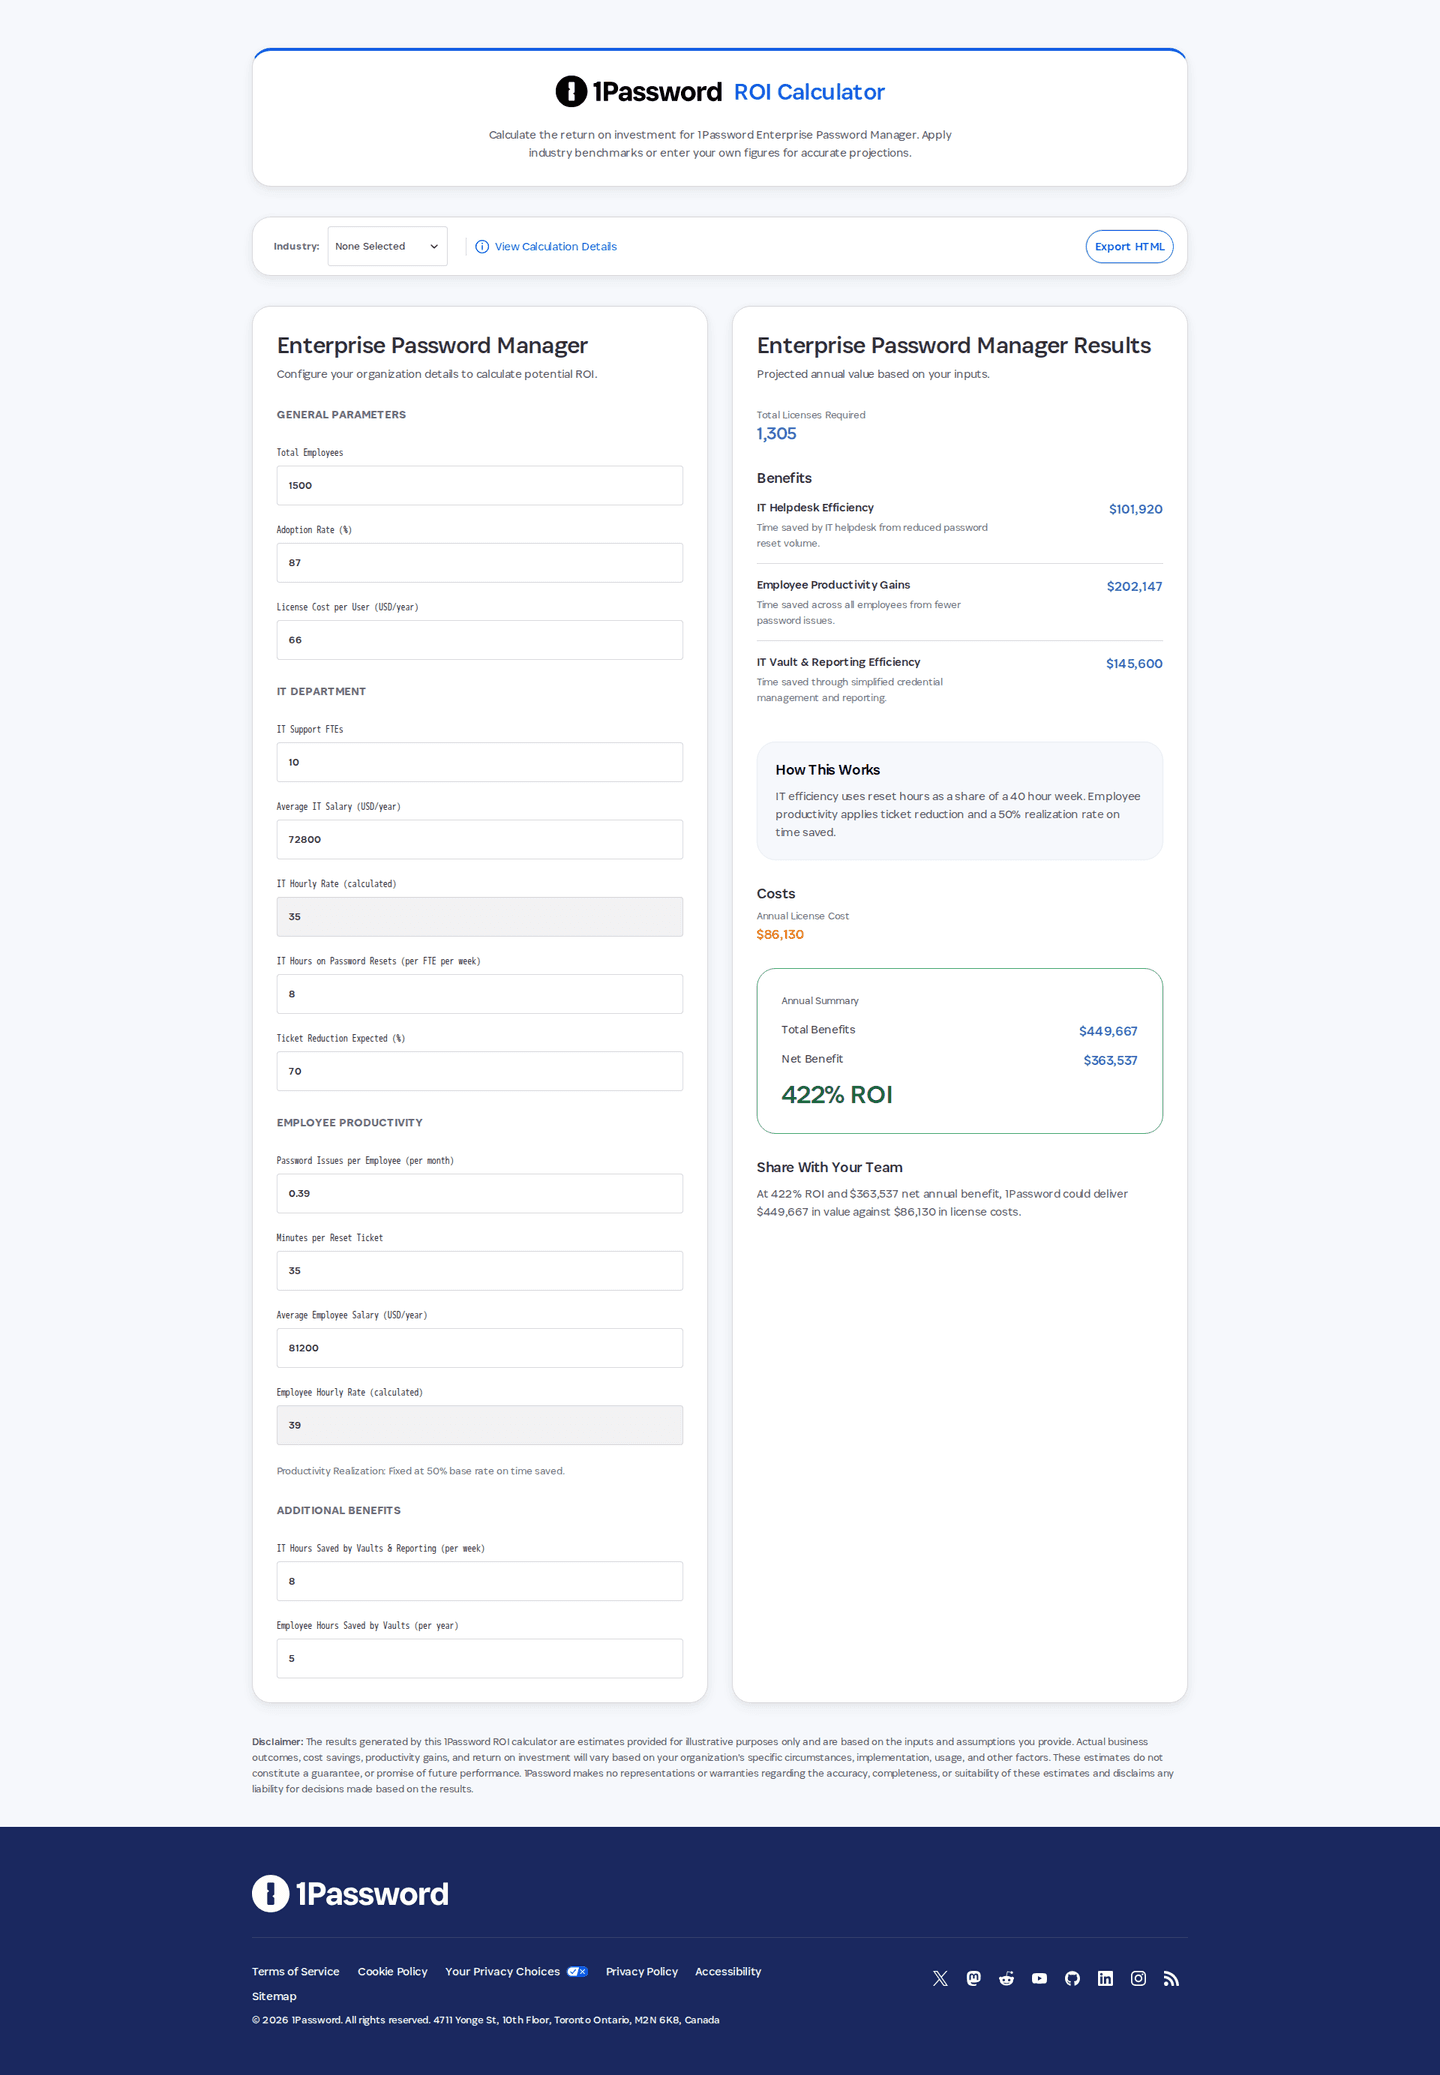The width and height of the screenshot is (1440, 2075).
Task: Open the Reddit social icon
Action: 1006,1978
